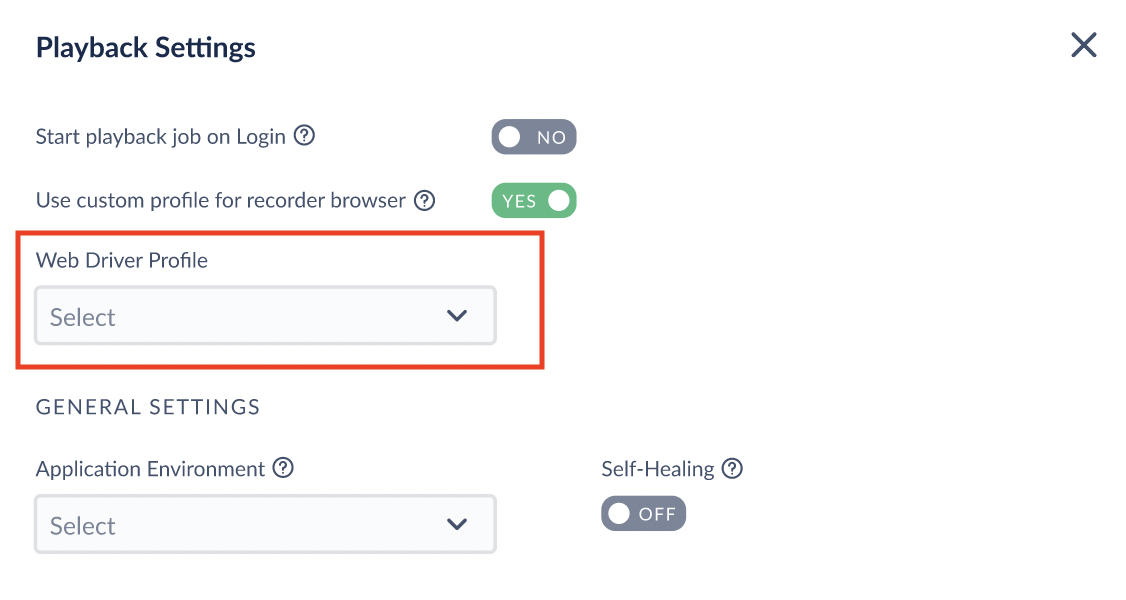This screenshot has width=1126, height=600.
Task: View the Application Environment help tooltip icon
Action: 284,468
